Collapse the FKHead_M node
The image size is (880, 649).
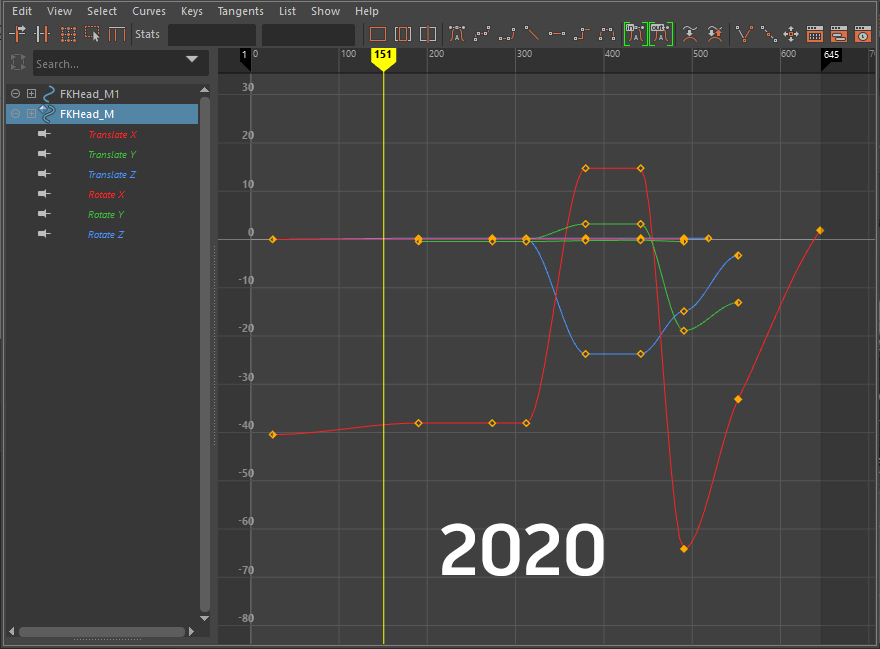tap(15, 113)
